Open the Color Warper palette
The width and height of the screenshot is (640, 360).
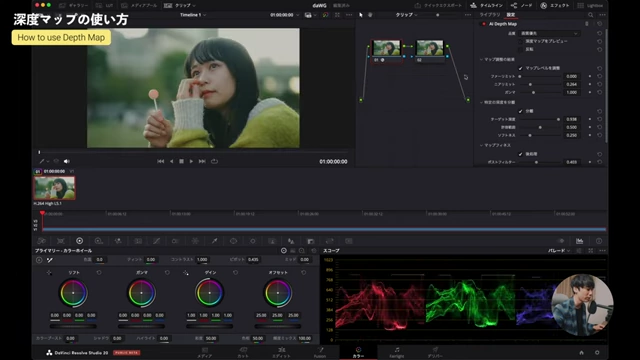(176, 241)
